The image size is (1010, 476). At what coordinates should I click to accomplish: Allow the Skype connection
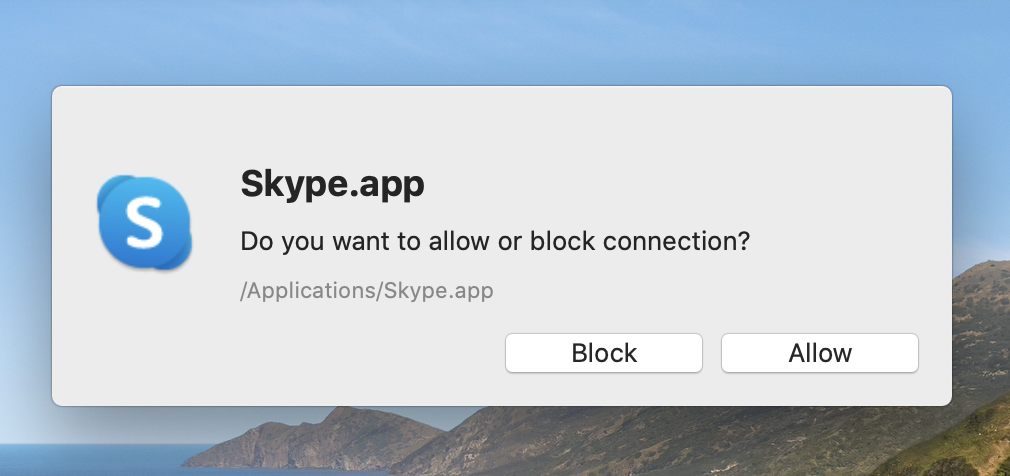819,353
